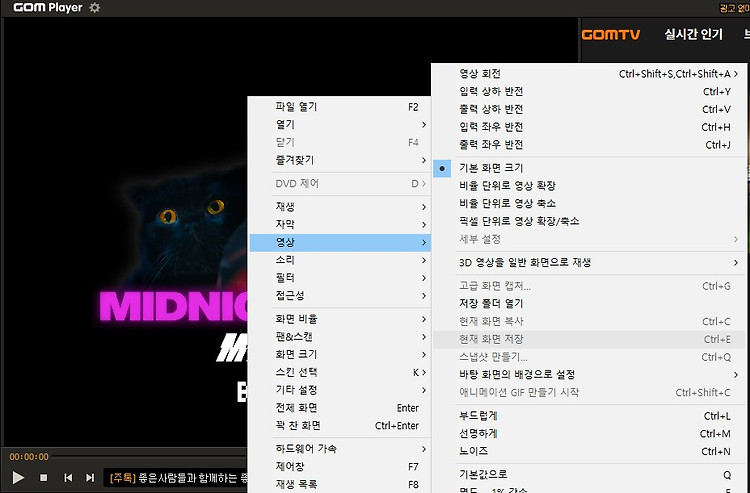The width and height of the screenshot is (750, 493).
Task: Expand the 즐겨찾기 submenu
Action: (340, 160)
